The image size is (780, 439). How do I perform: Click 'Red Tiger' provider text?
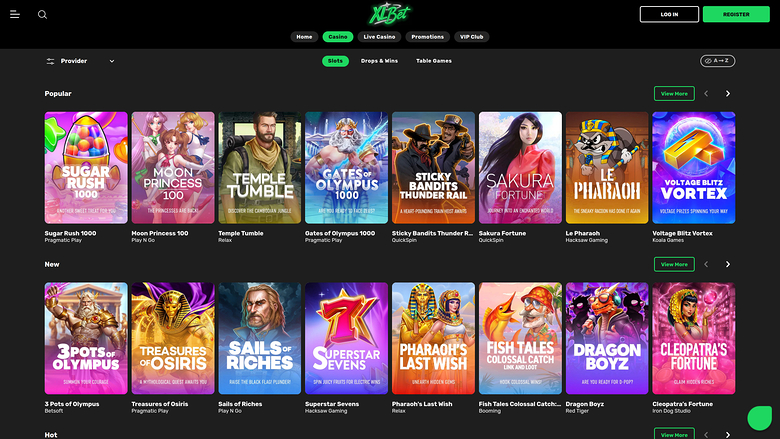[577, 411]
